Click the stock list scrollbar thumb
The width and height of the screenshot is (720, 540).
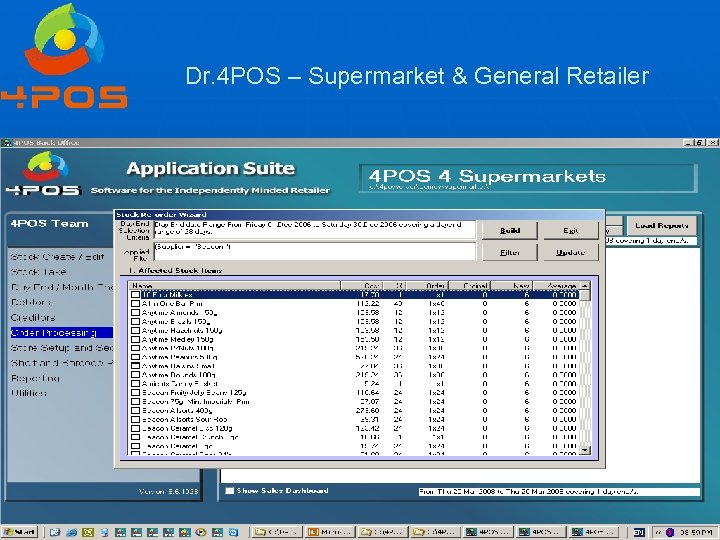point(585,295)
